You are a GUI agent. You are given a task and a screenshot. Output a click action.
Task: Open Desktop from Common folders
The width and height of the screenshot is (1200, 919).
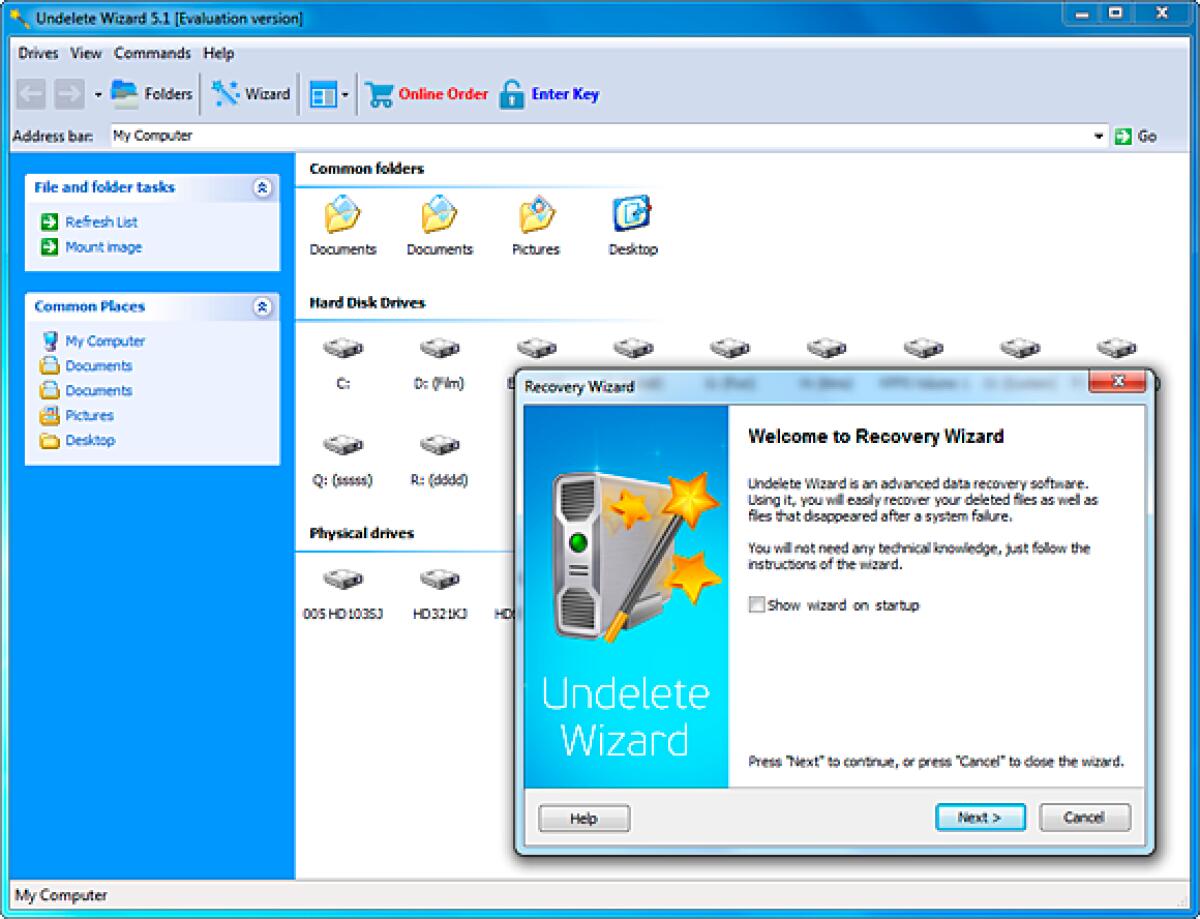[633, 218]
